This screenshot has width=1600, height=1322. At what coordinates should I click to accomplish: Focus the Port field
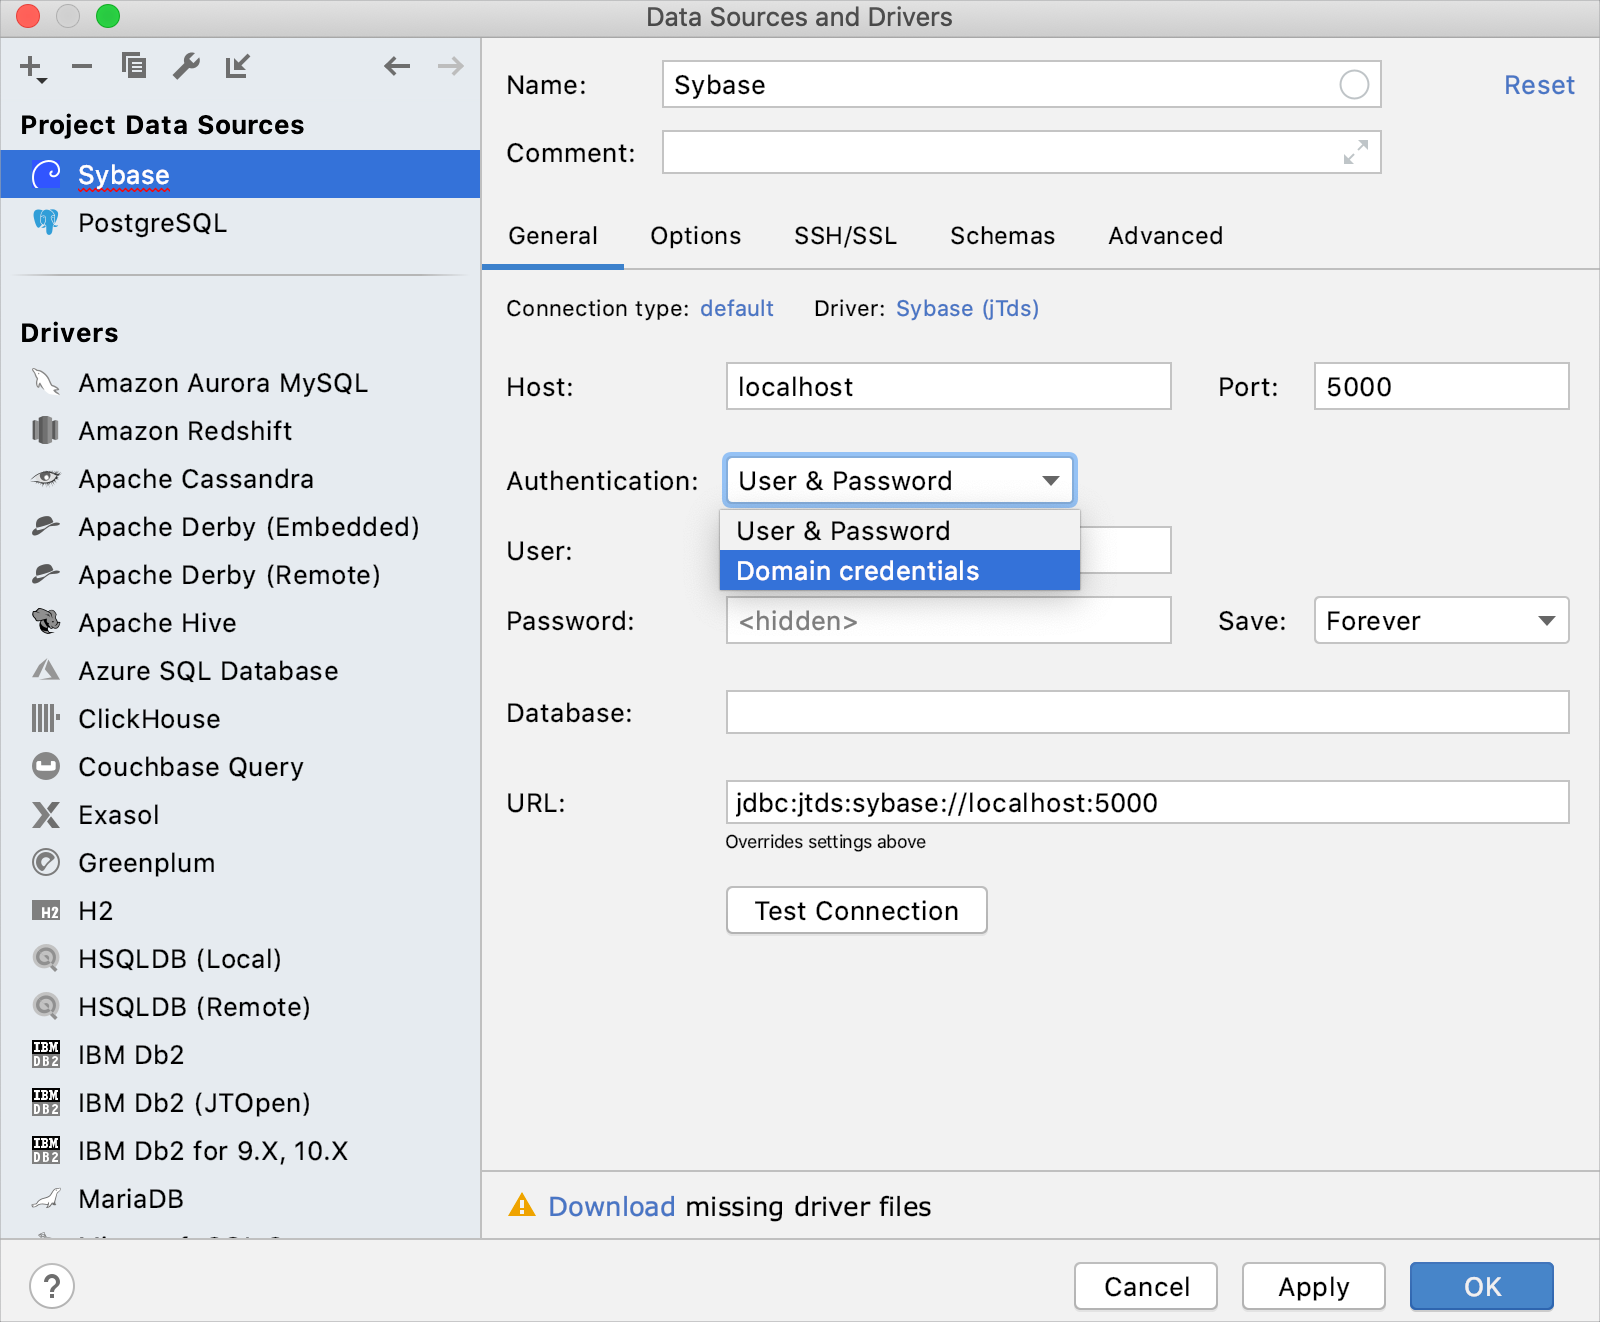(x=1441, y=386)
